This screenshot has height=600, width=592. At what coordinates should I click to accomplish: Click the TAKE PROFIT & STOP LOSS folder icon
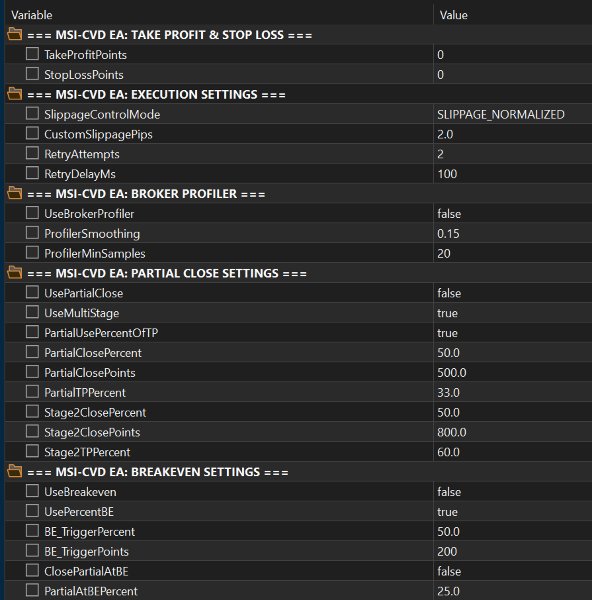coord(15,34)
